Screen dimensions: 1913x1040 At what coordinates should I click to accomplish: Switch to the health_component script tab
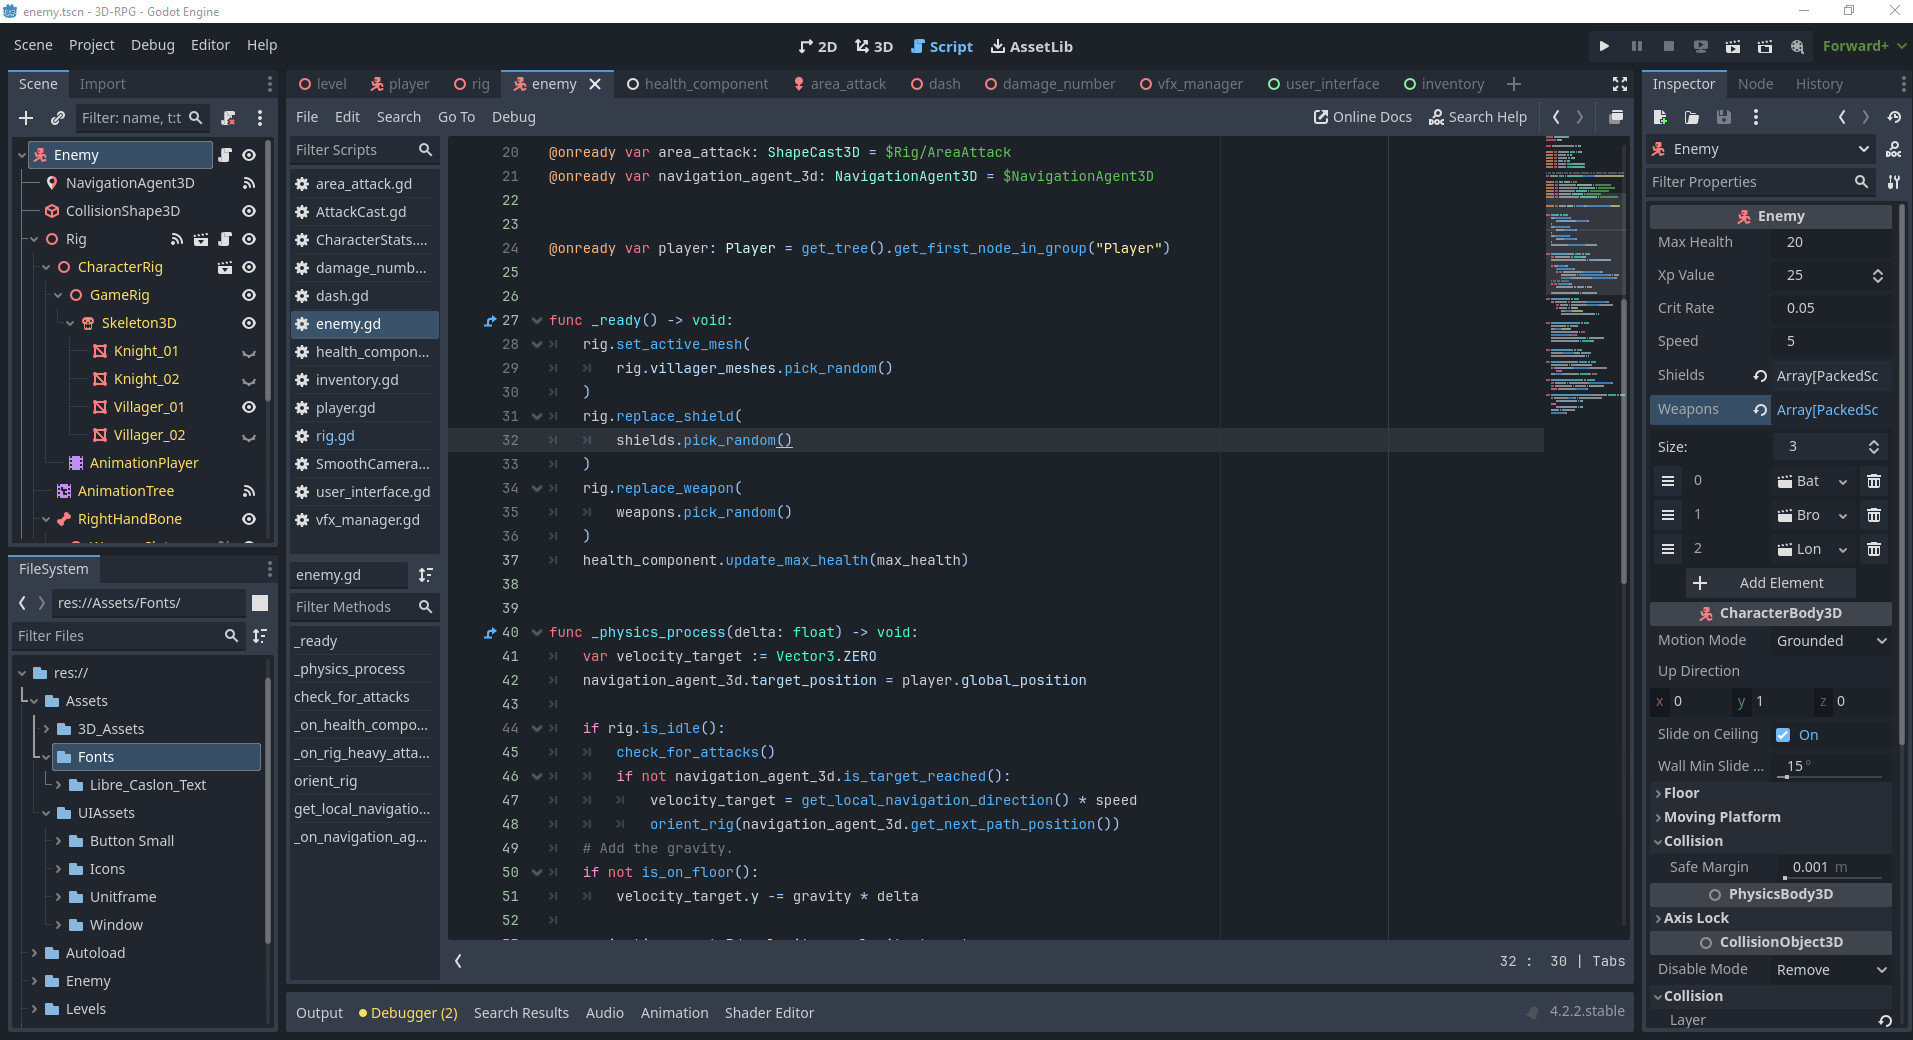(697, 84)
